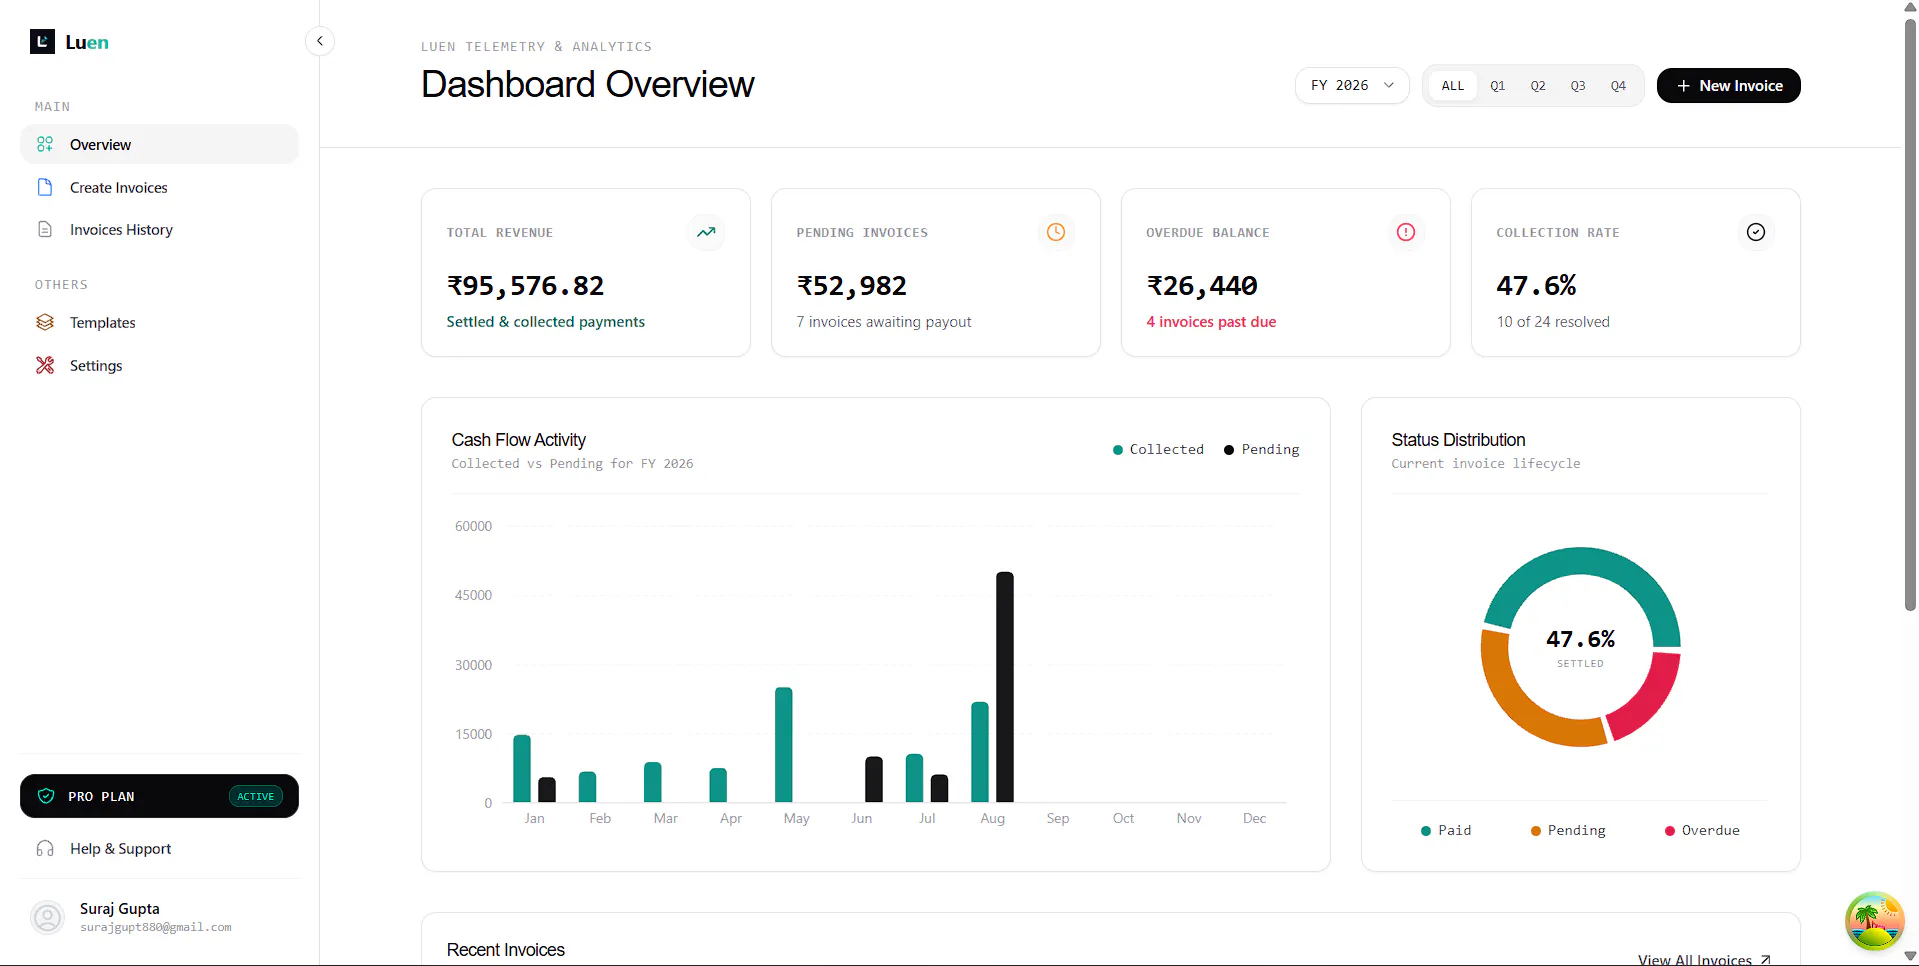This screenshot has width=1919, height=966.
Task: Click the Overdue Balance alert icon
Action: click(x=1406, y=232)
